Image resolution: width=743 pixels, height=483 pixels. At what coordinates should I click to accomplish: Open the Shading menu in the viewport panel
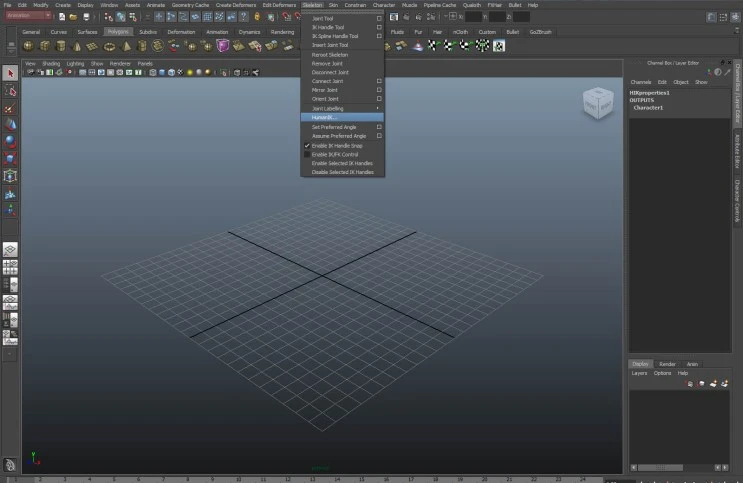point(50,63)
